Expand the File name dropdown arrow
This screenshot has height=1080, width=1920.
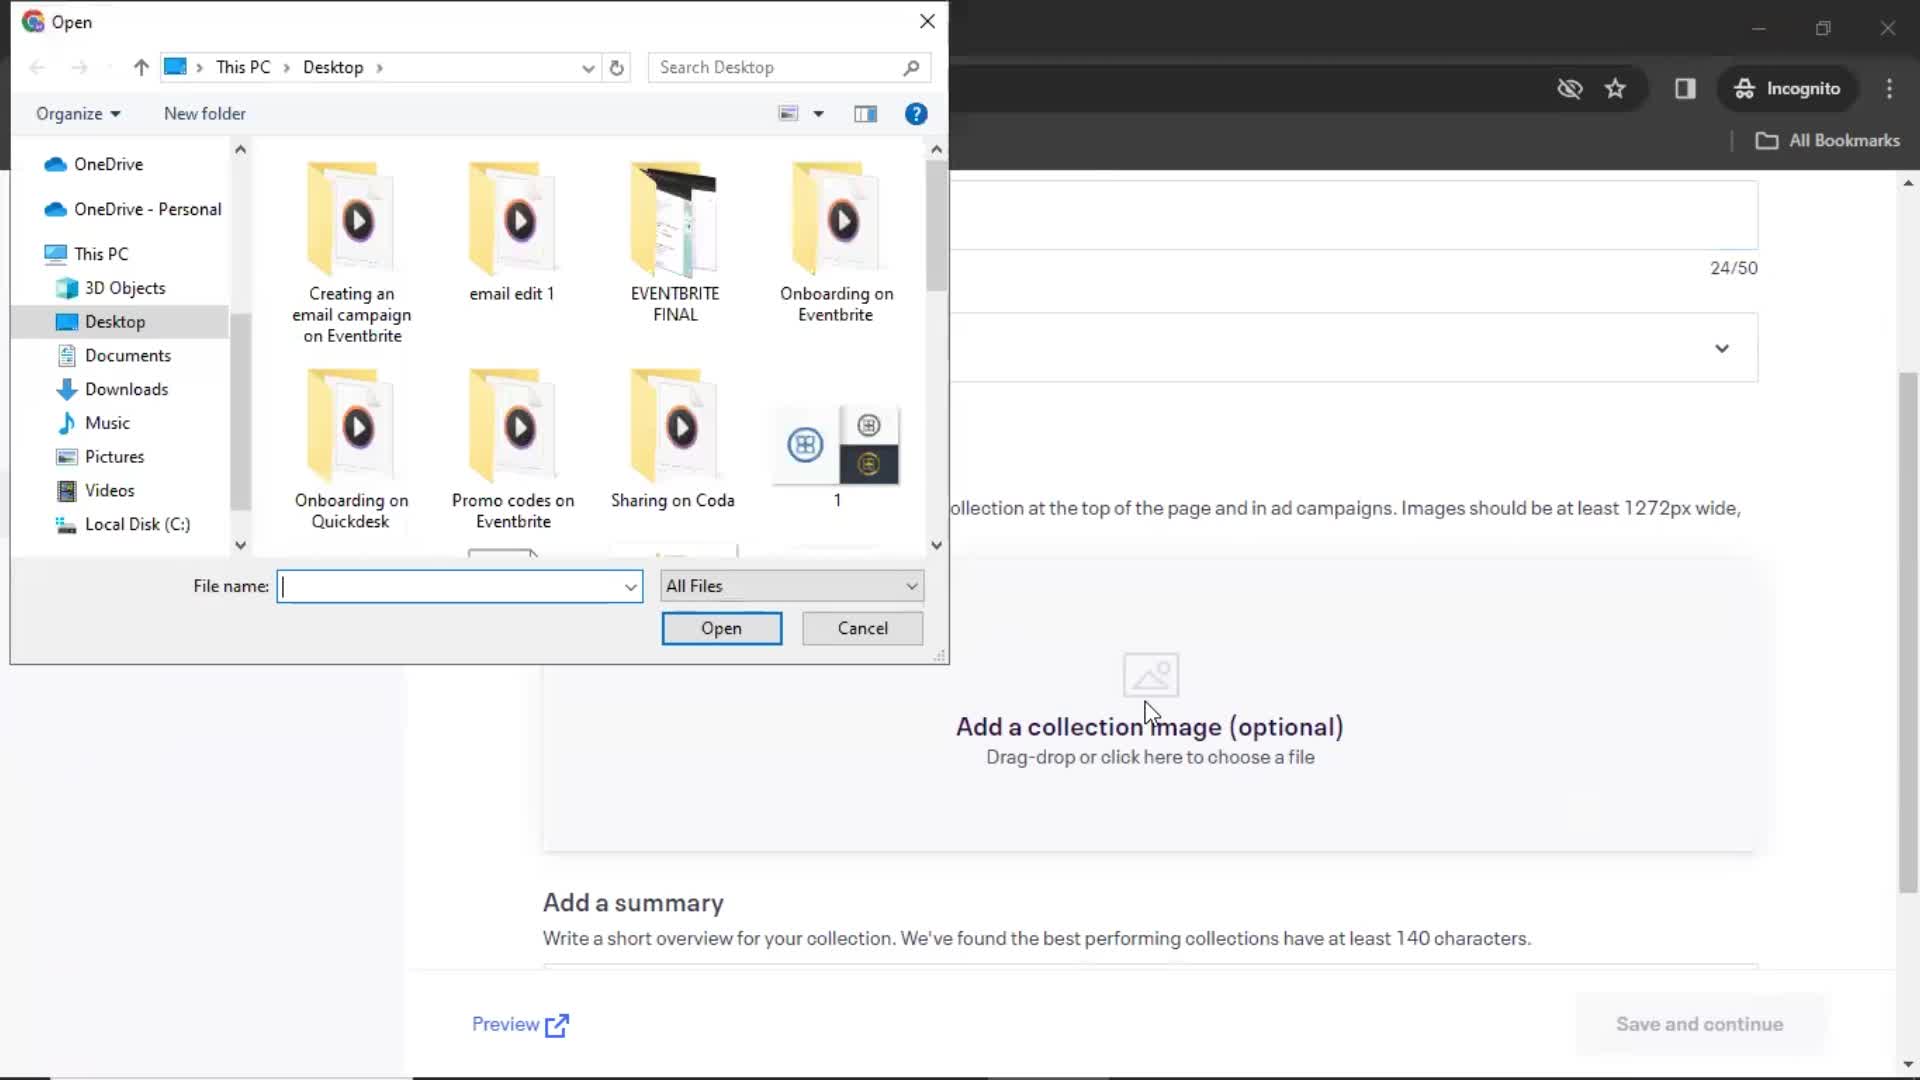click(631, 587)
